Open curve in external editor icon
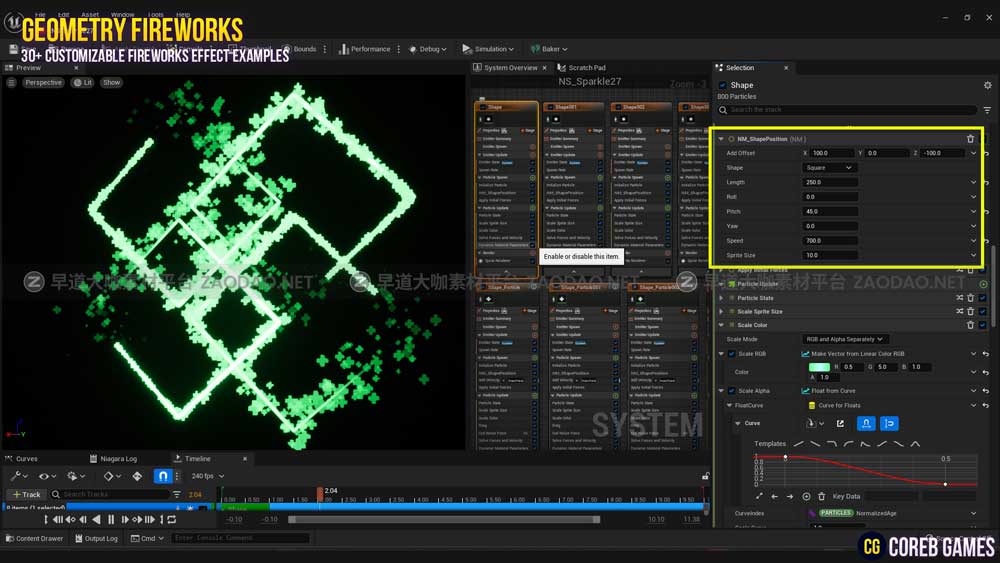Image resolution: width=1000 pixels, height=563 pixels. tap(841, 423)
